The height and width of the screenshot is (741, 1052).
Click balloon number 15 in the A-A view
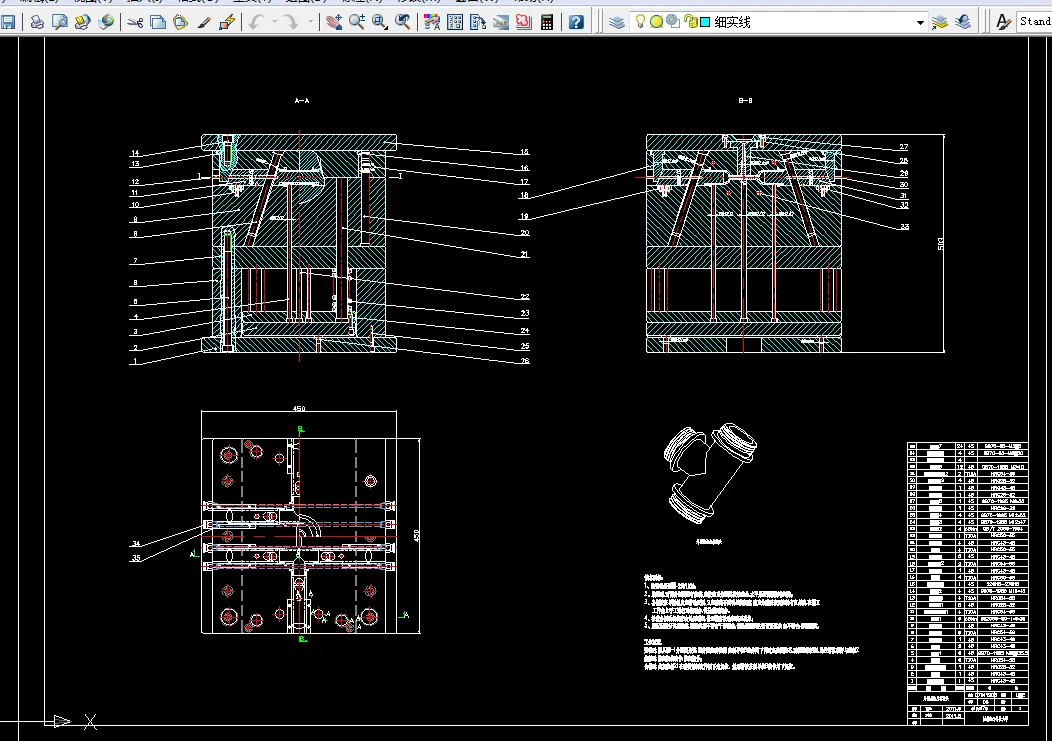[x=525, y=152]
